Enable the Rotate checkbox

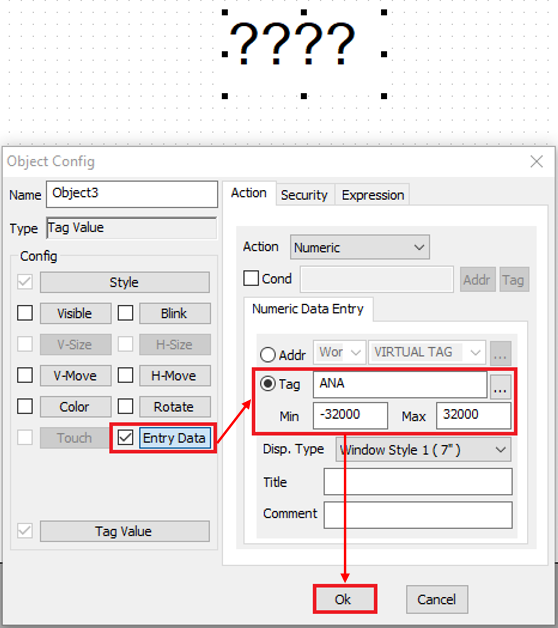(125, 406)
